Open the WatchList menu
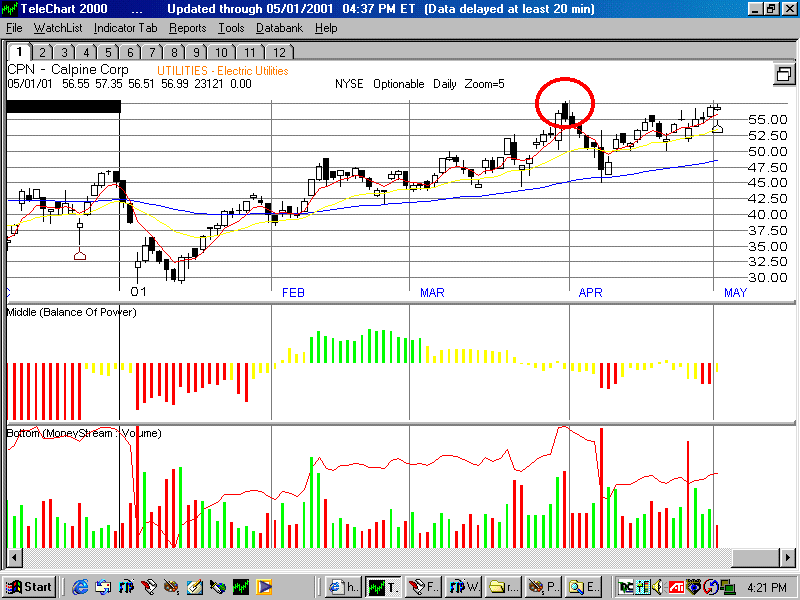The height and width of the screenshot is (600, 800). (x=58, y=29)
